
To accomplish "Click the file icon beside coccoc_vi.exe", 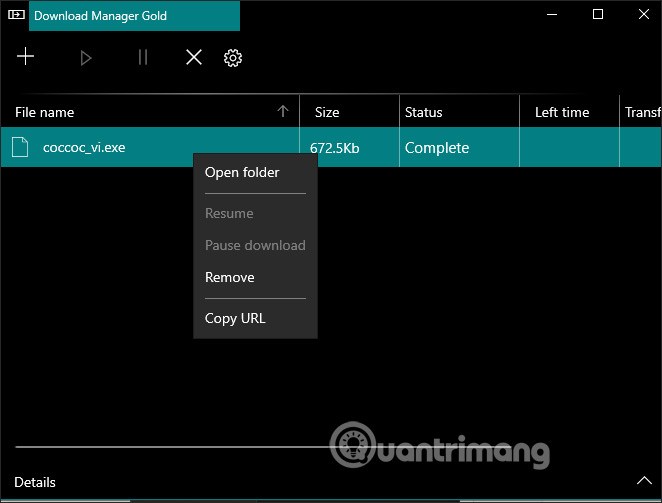I will click(x=20, y=147).
